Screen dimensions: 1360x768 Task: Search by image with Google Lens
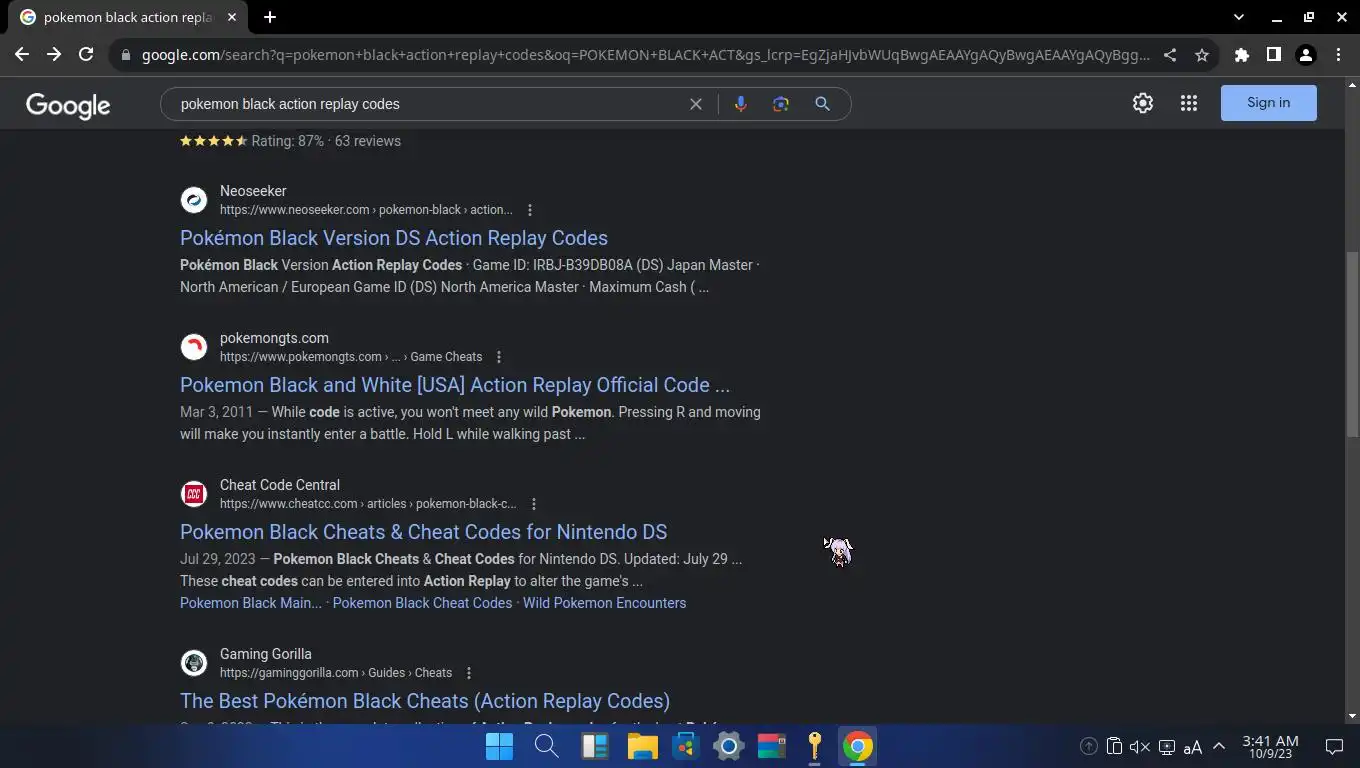(781, 104)
